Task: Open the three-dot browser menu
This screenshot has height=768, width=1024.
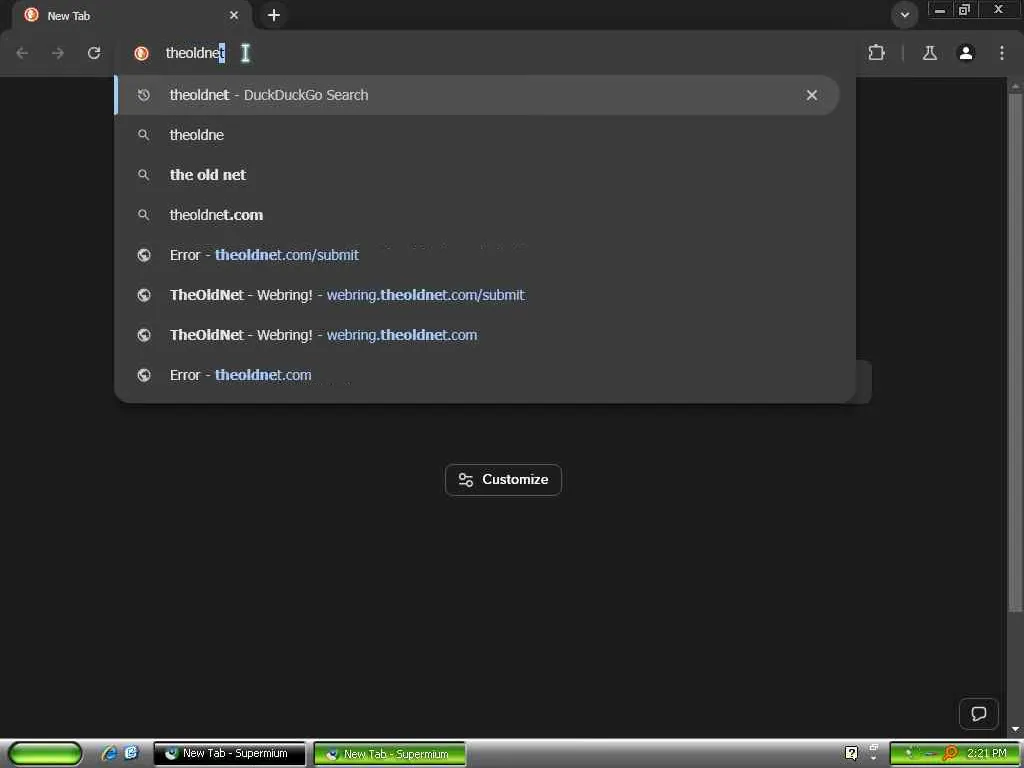Action: pos(1002,53)
